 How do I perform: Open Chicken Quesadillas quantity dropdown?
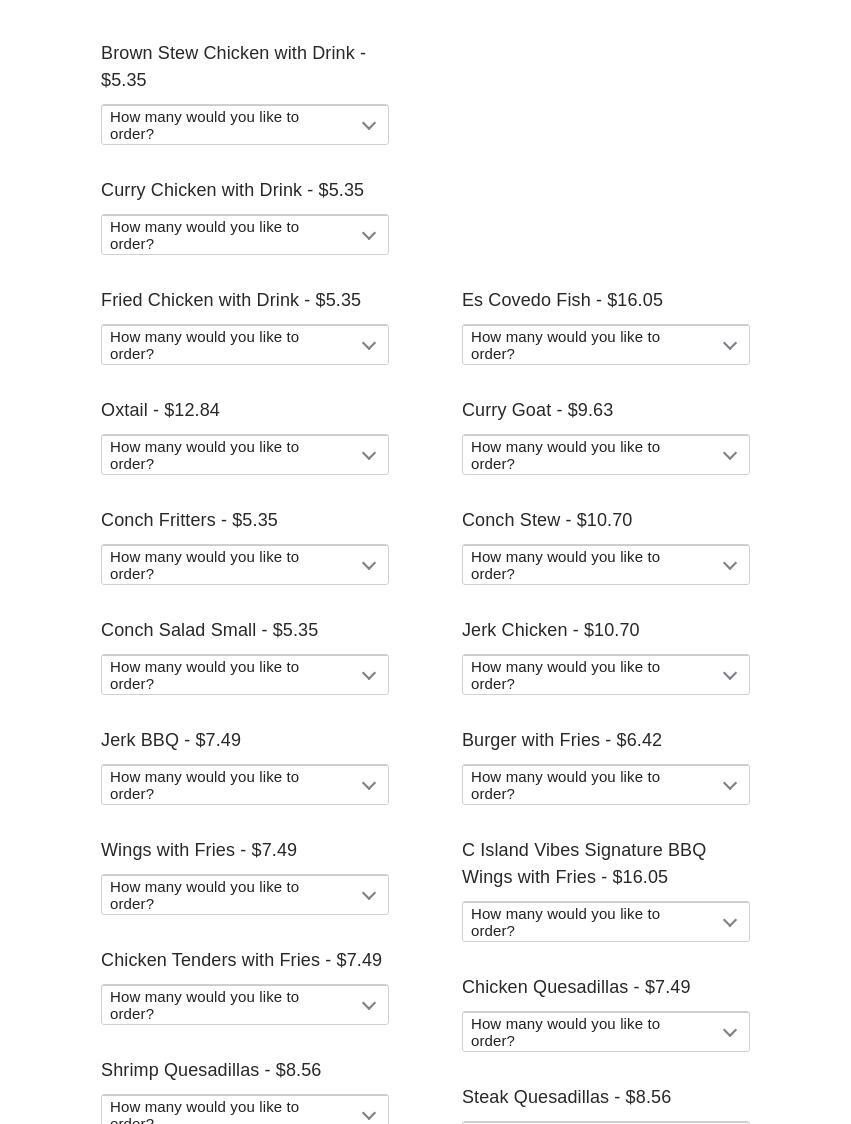coord(605,1032)
